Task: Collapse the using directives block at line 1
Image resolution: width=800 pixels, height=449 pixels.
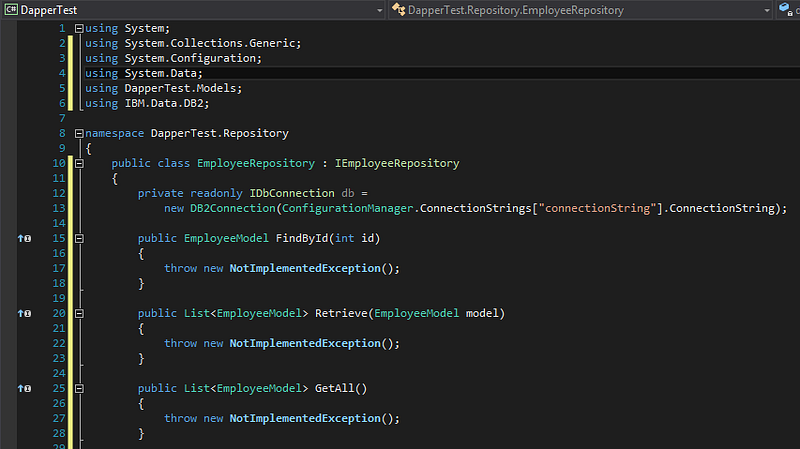Action: [x=79, y=29]
